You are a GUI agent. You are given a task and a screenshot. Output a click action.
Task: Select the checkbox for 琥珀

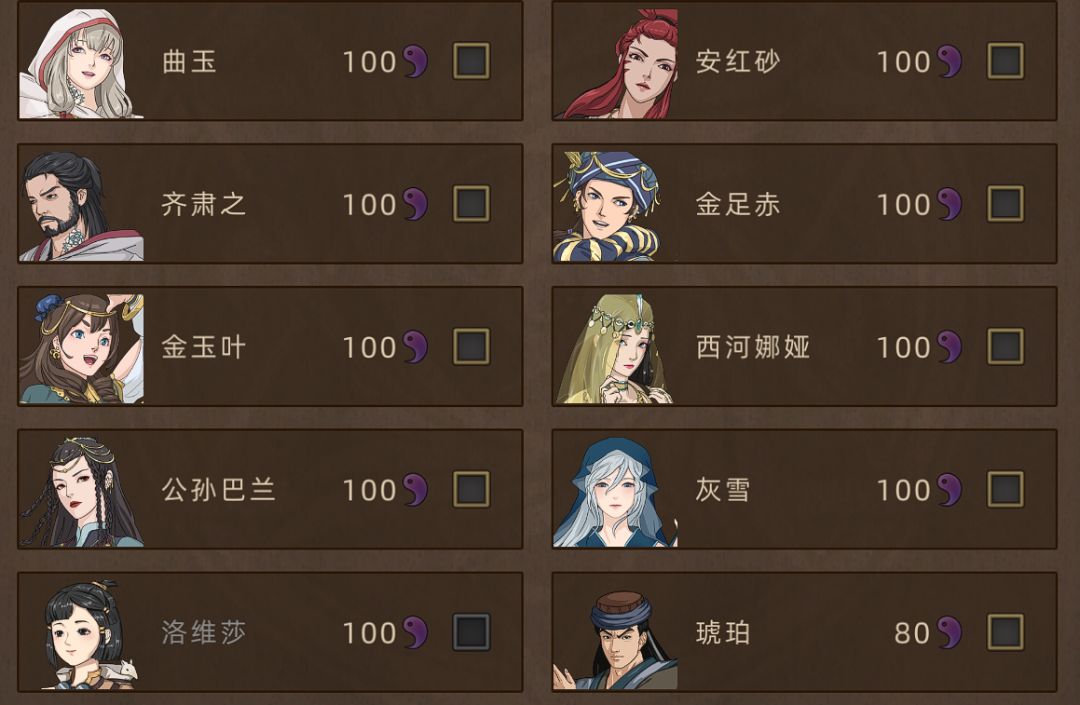tap(1005, 632)
